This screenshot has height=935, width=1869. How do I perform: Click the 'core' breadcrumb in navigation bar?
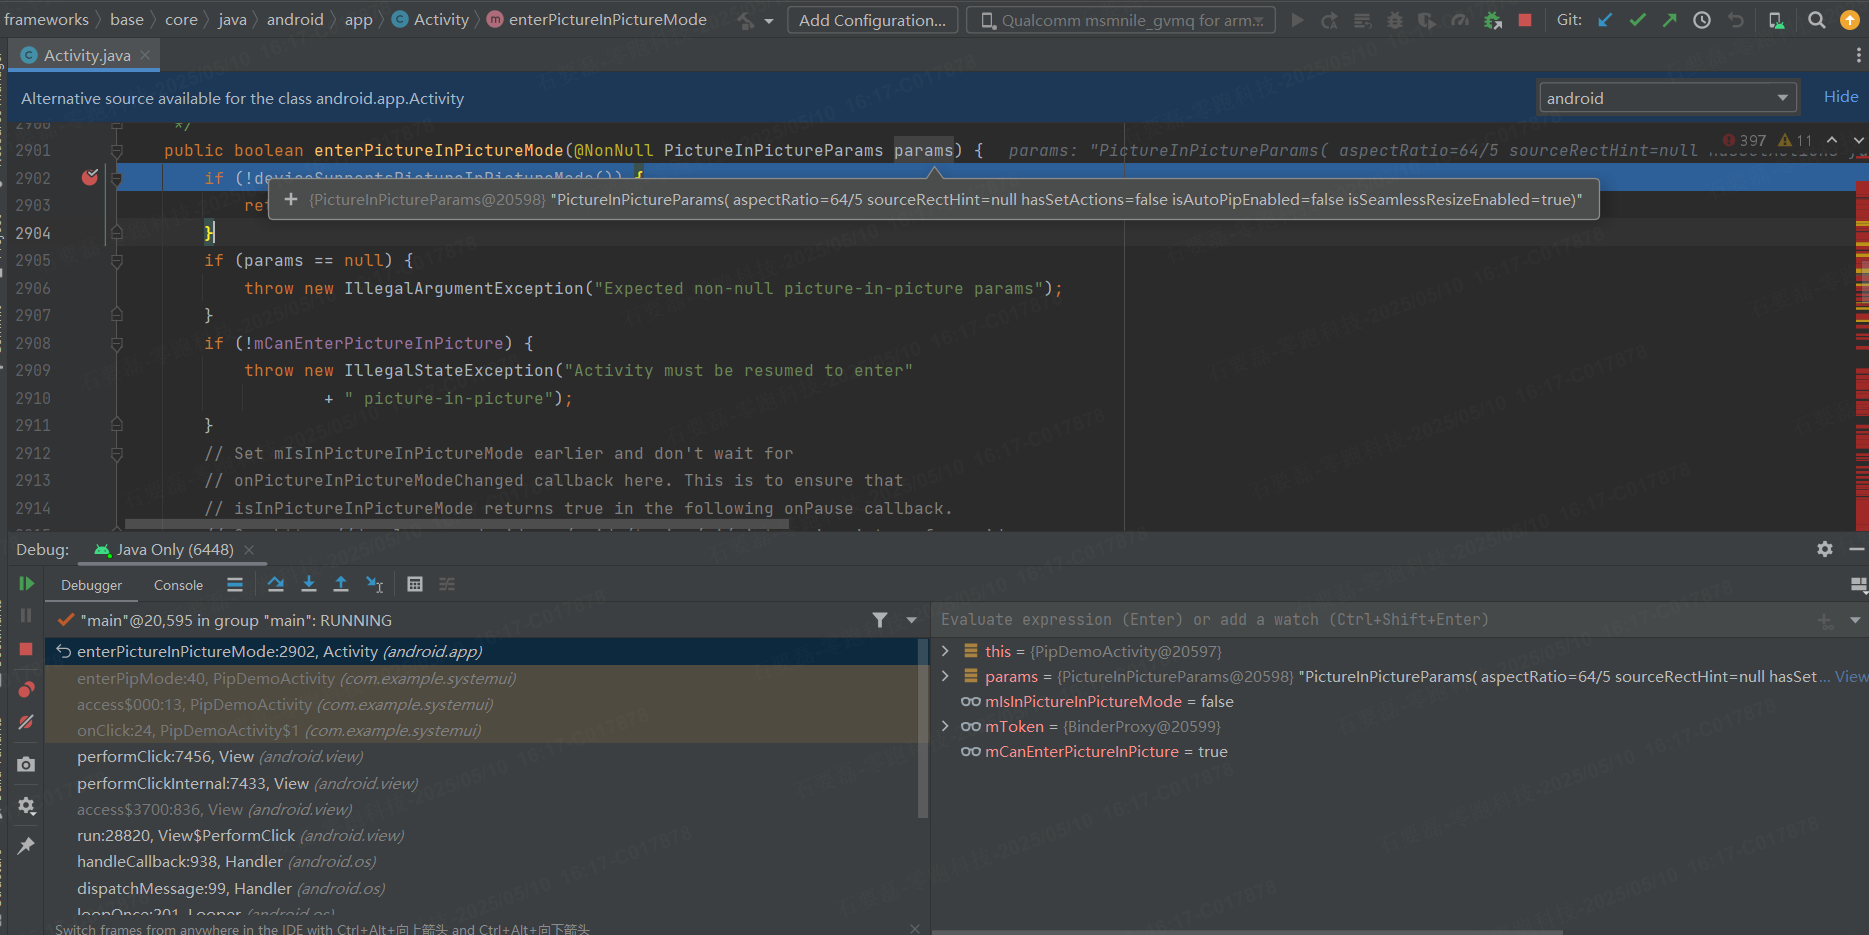point(181,20)
